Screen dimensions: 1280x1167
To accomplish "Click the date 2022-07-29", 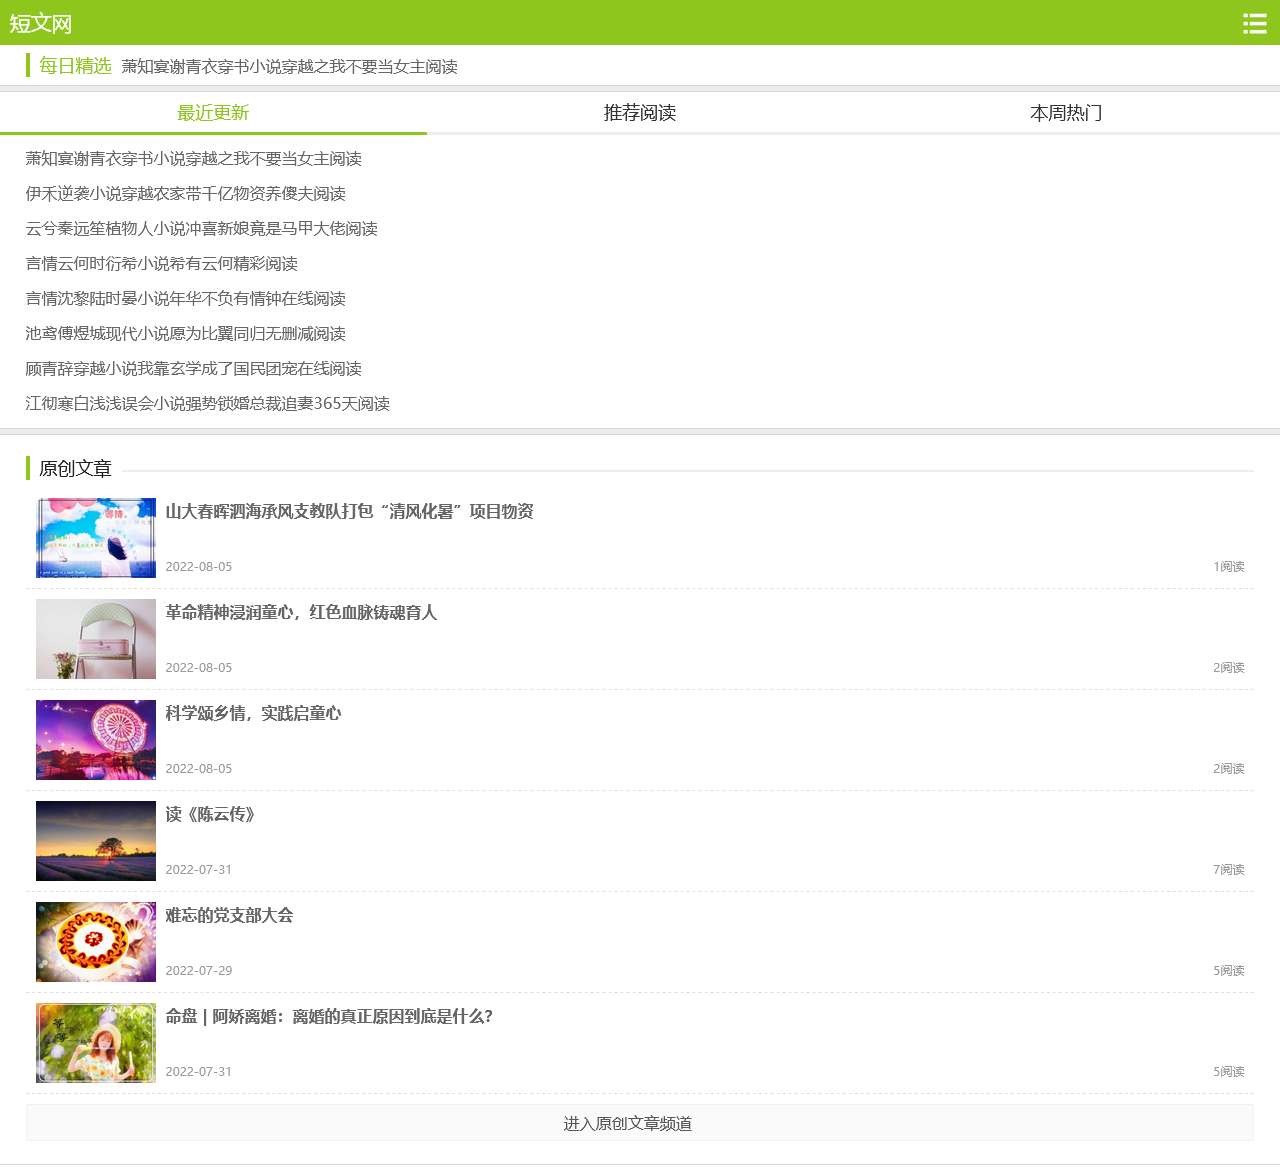I will pos(199,971).
